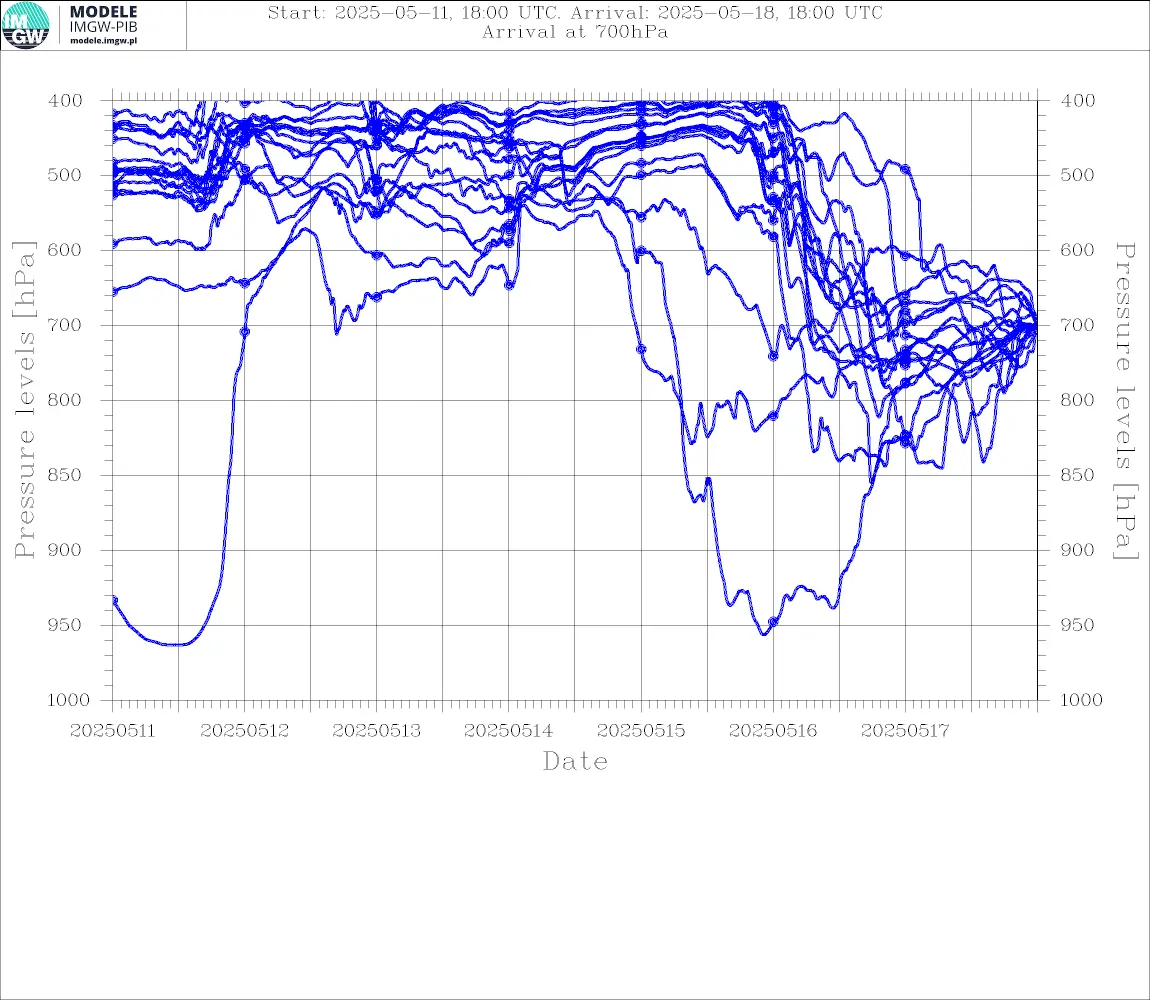The image size is (1150, 1000).
Task: Click the IMGW globe logo icon
Action: click(x=26, y=25)
